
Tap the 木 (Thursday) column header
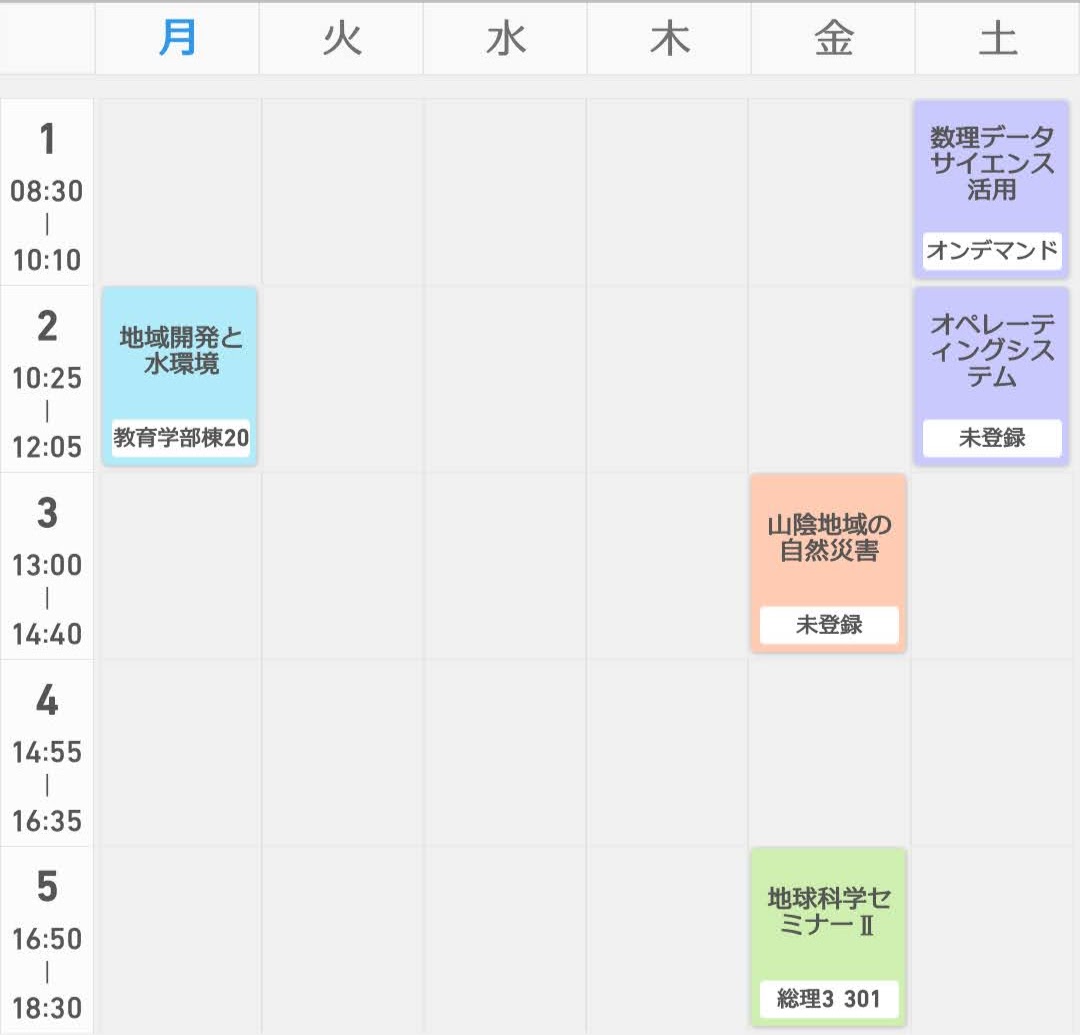[x=670, y=40]
